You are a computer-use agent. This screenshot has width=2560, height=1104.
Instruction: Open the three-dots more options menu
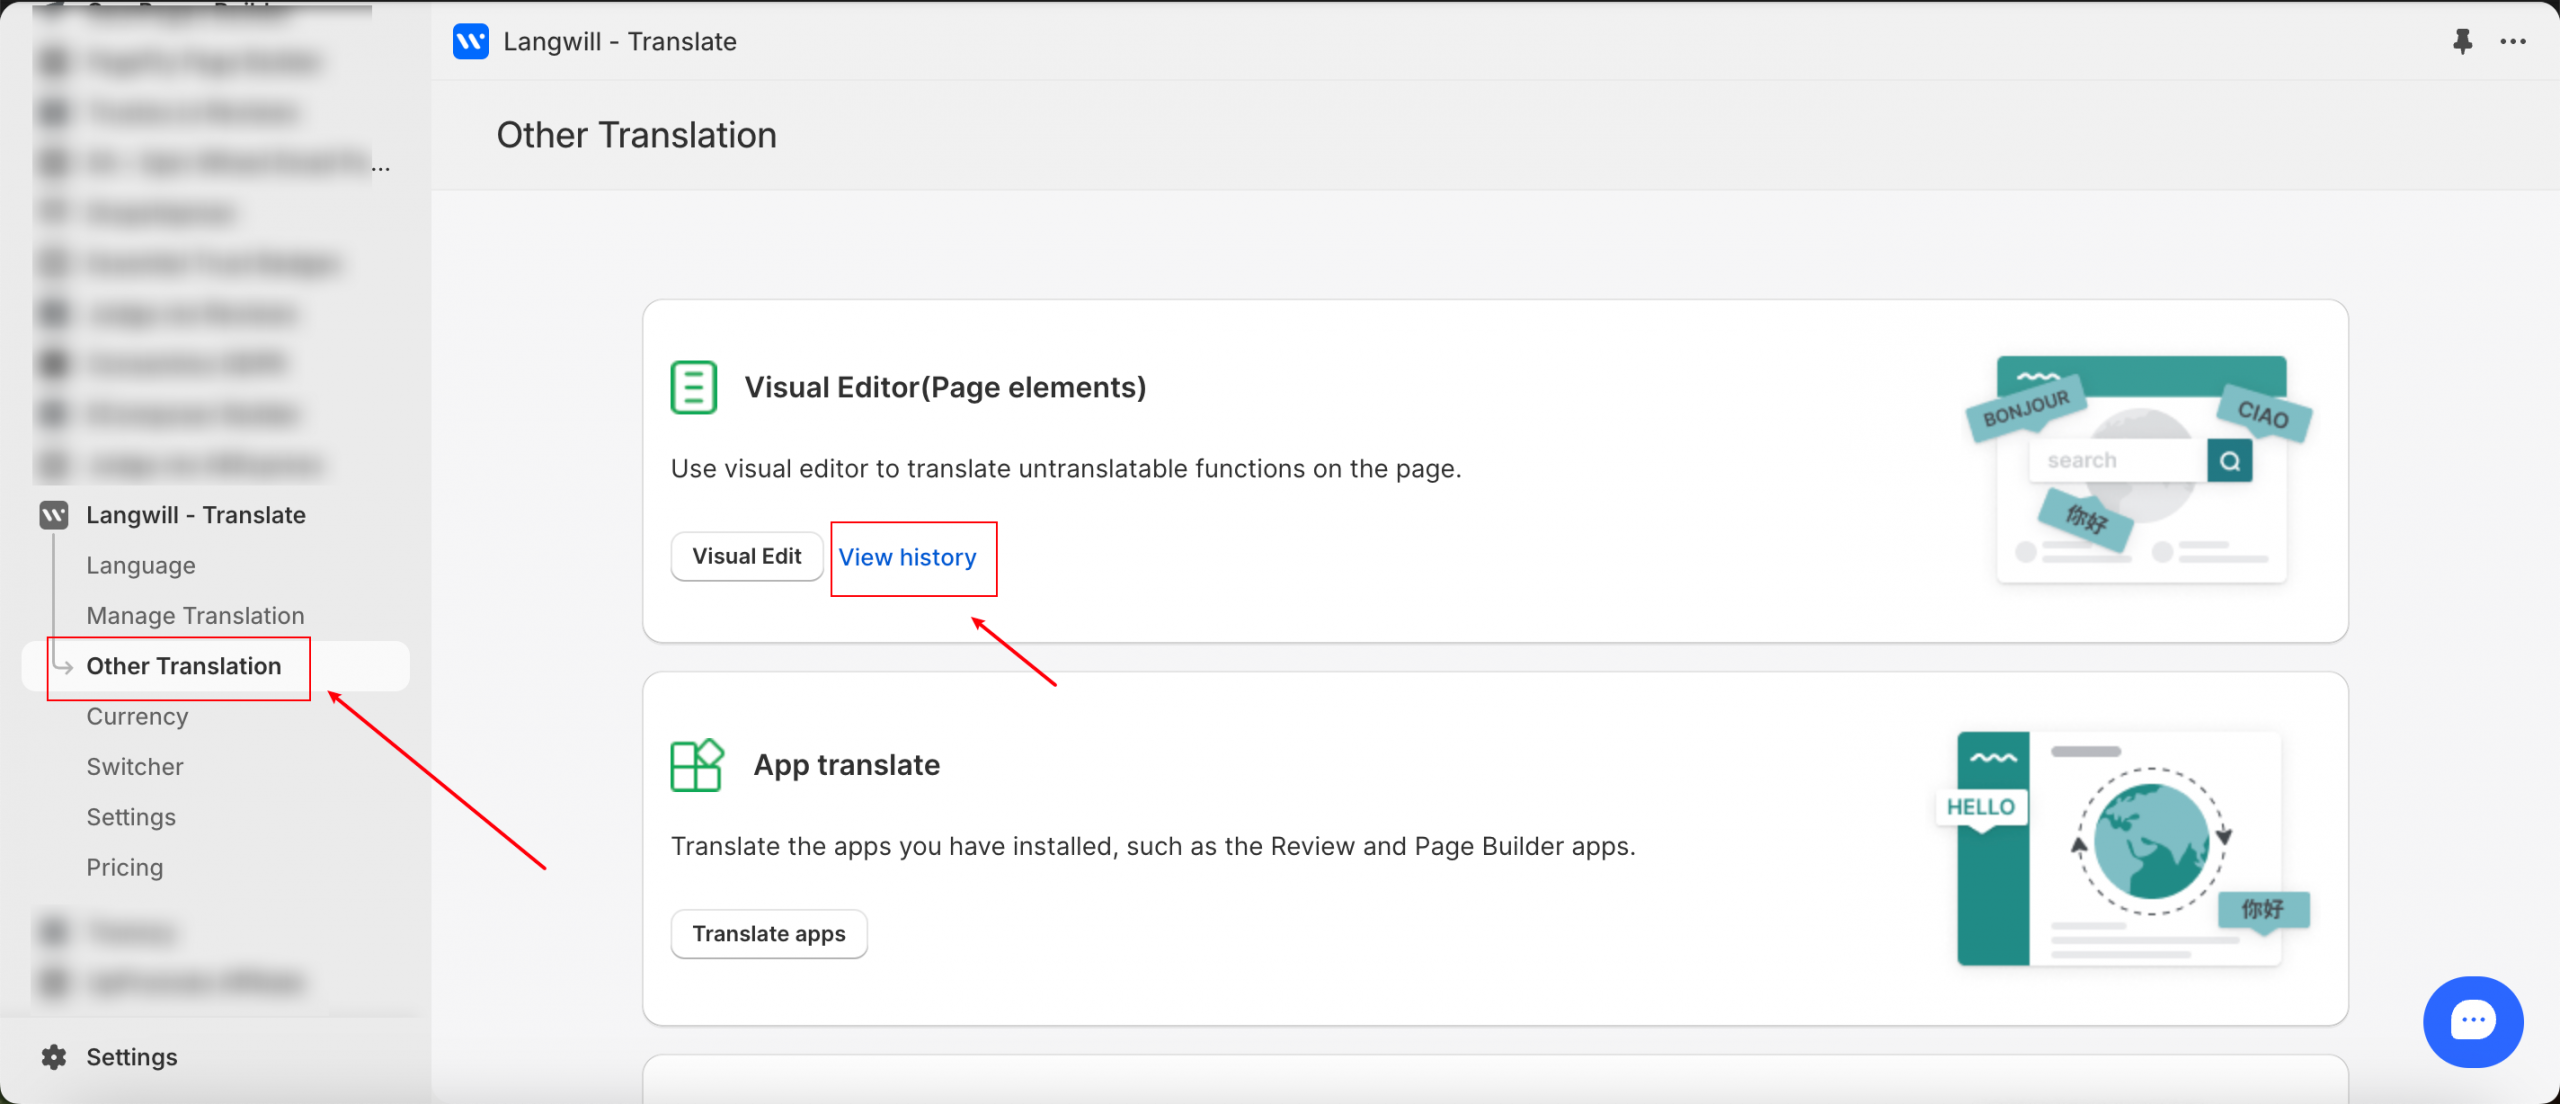coord(2513,41)
